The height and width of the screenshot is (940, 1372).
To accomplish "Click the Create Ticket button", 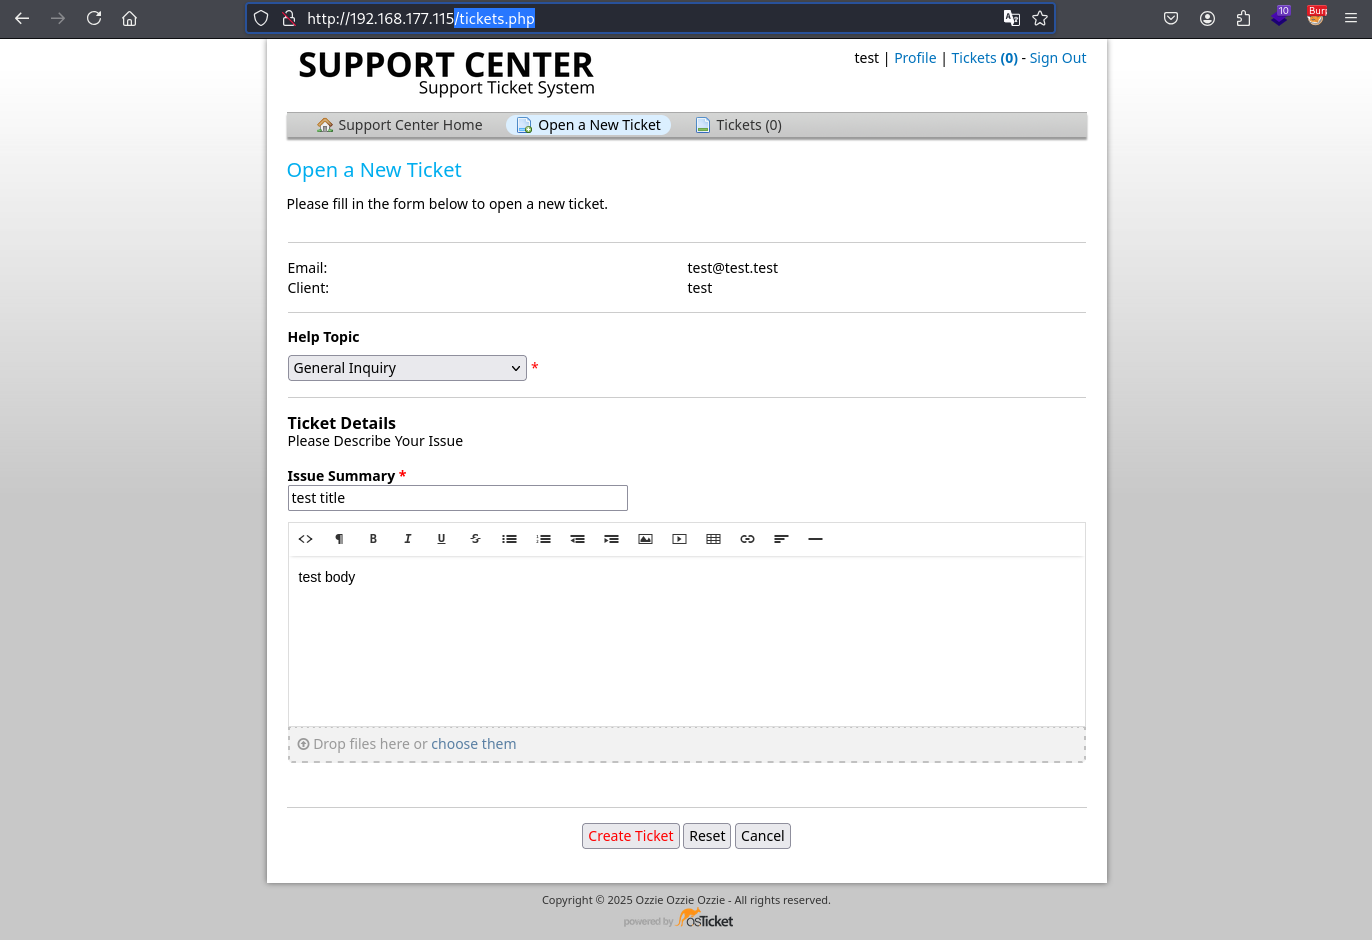I will (x=631, y=836).
